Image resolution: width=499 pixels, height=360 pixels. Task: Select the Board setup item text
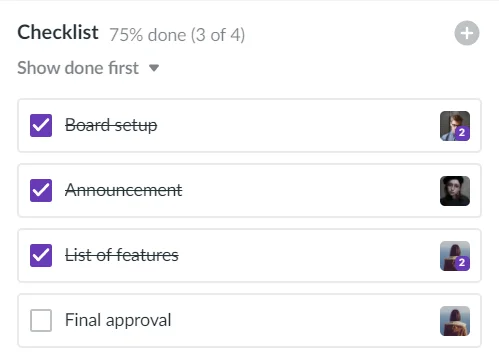point(111,125)
